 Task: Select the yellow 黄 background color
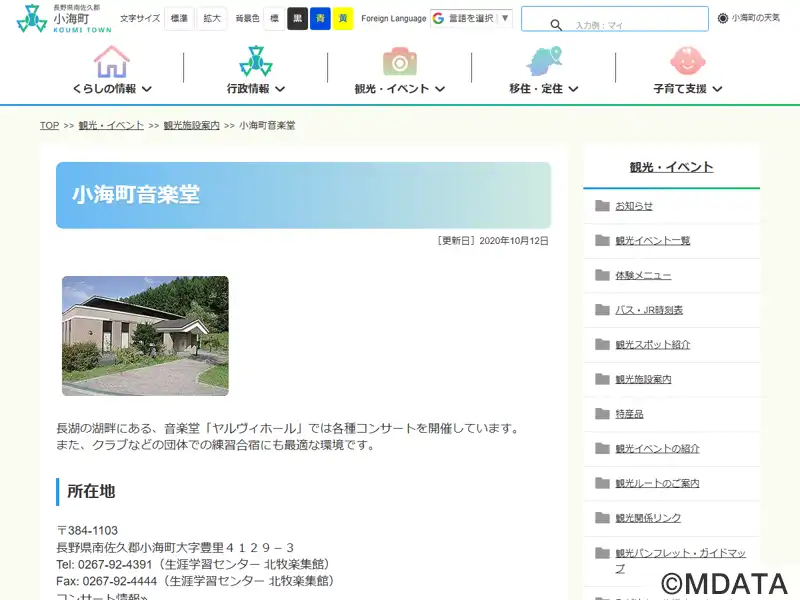coord(343,19)
